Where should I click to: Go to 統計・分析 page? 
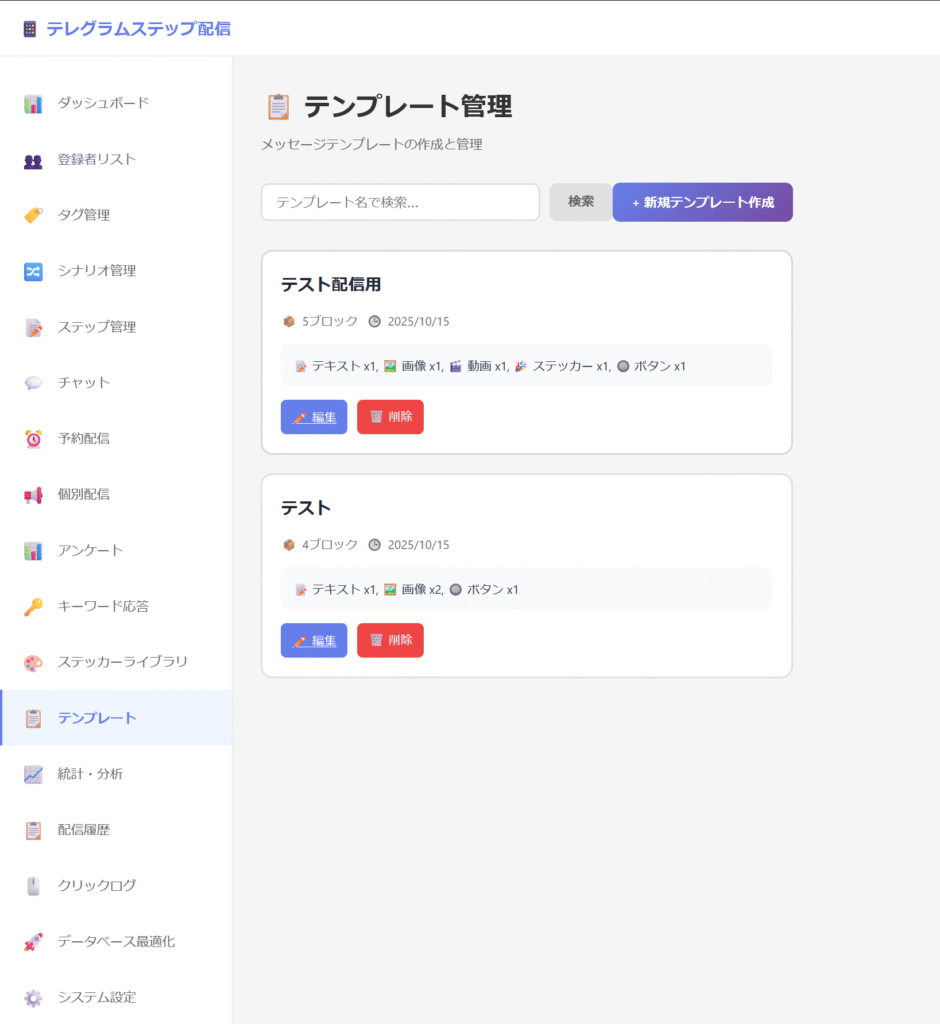click(90, 773)
